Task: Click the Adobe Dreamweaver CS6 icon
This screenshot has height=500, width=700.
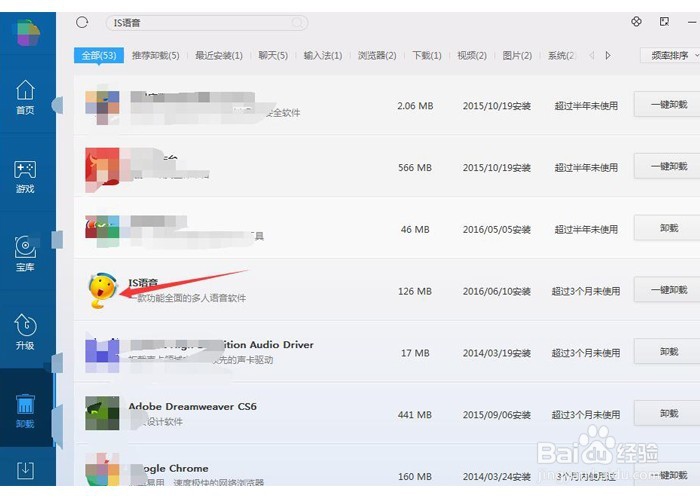Action: 102,413
